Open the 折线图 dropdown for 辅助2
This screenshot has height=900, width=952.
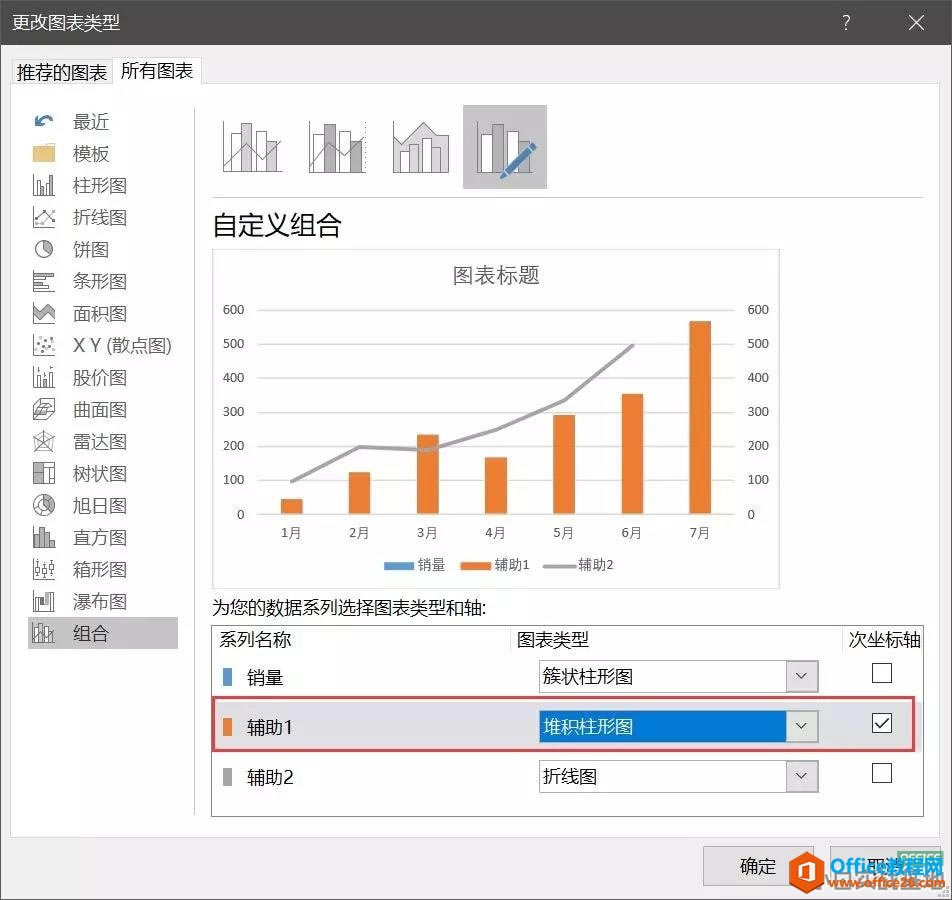799,776
